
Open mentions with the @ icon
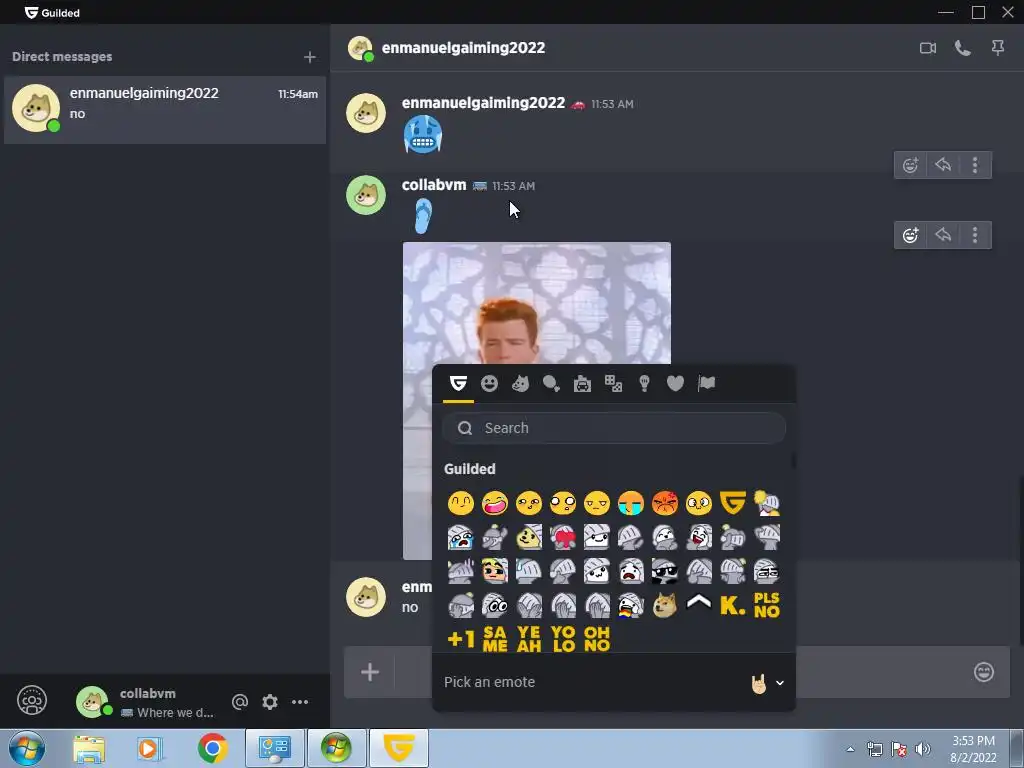pos(240,702)
